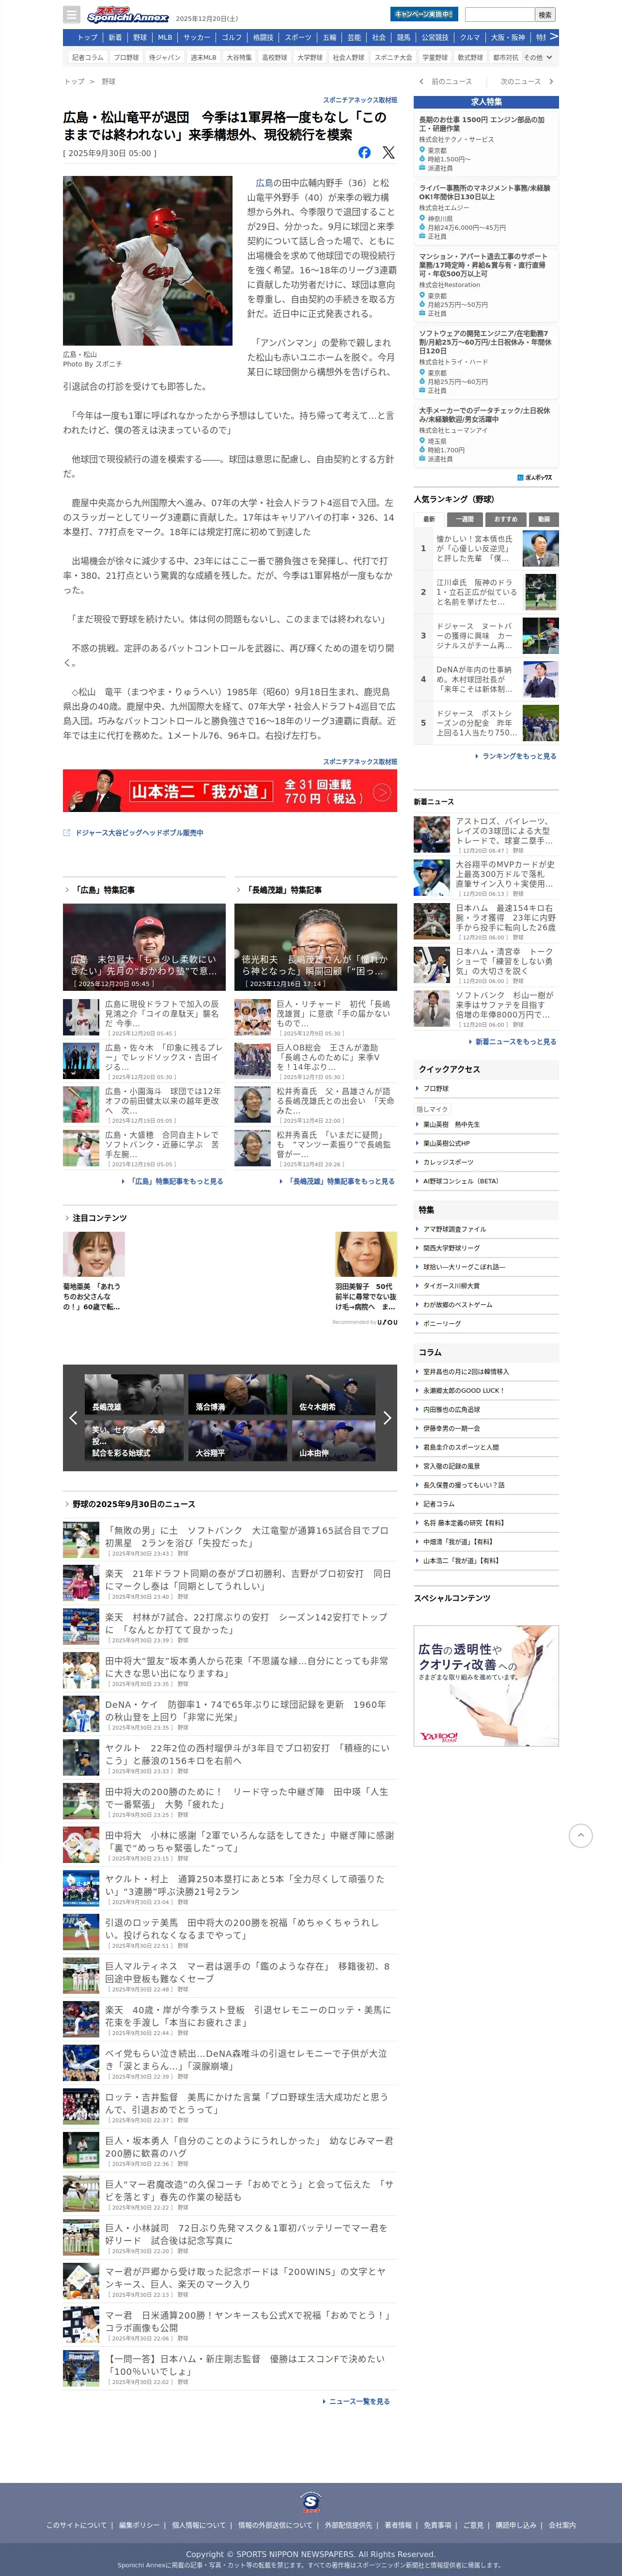The image size is (622, 2576).
Task: Open the サッカー menu item
Action: [197, 37]
